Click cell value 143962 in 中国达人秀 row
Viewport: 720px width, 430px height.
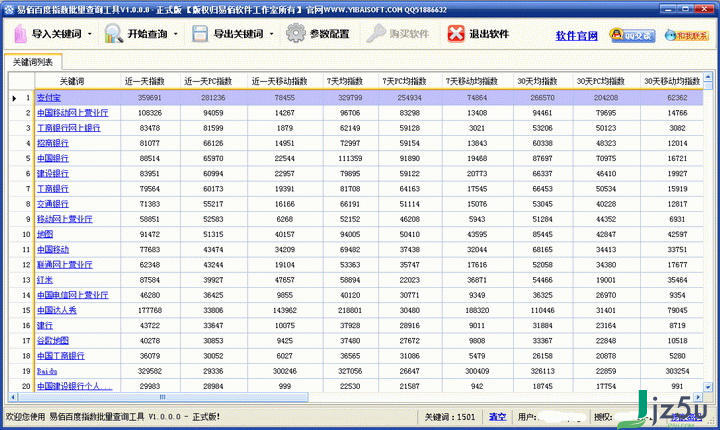pyautogui.click(x=285, y=310)
